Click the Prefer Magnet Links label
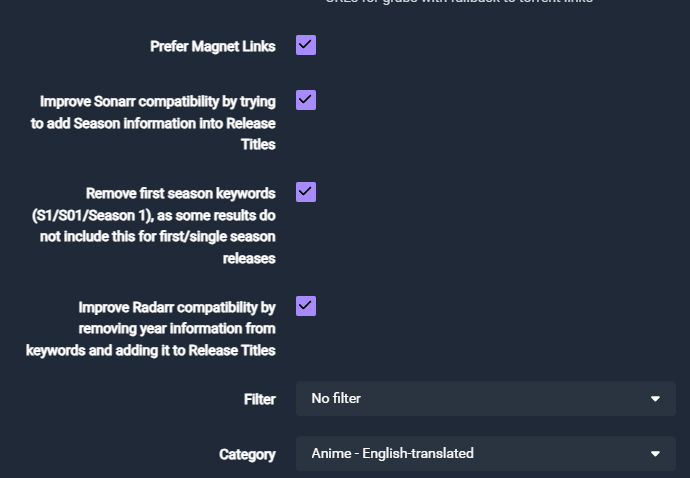This screenshot has height=478, width=690. [212, 46]
